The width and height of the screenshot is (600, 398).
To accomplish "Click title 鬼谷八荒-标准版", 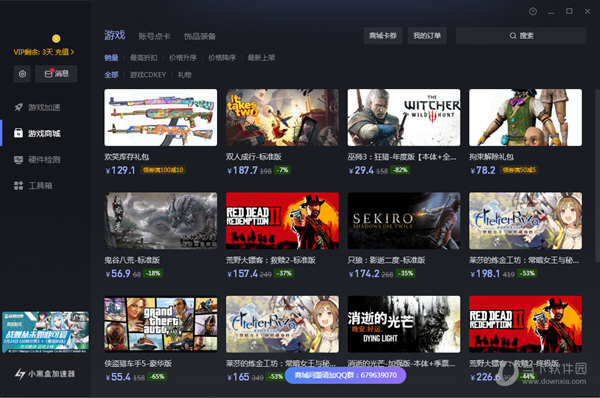I will 132,260.
